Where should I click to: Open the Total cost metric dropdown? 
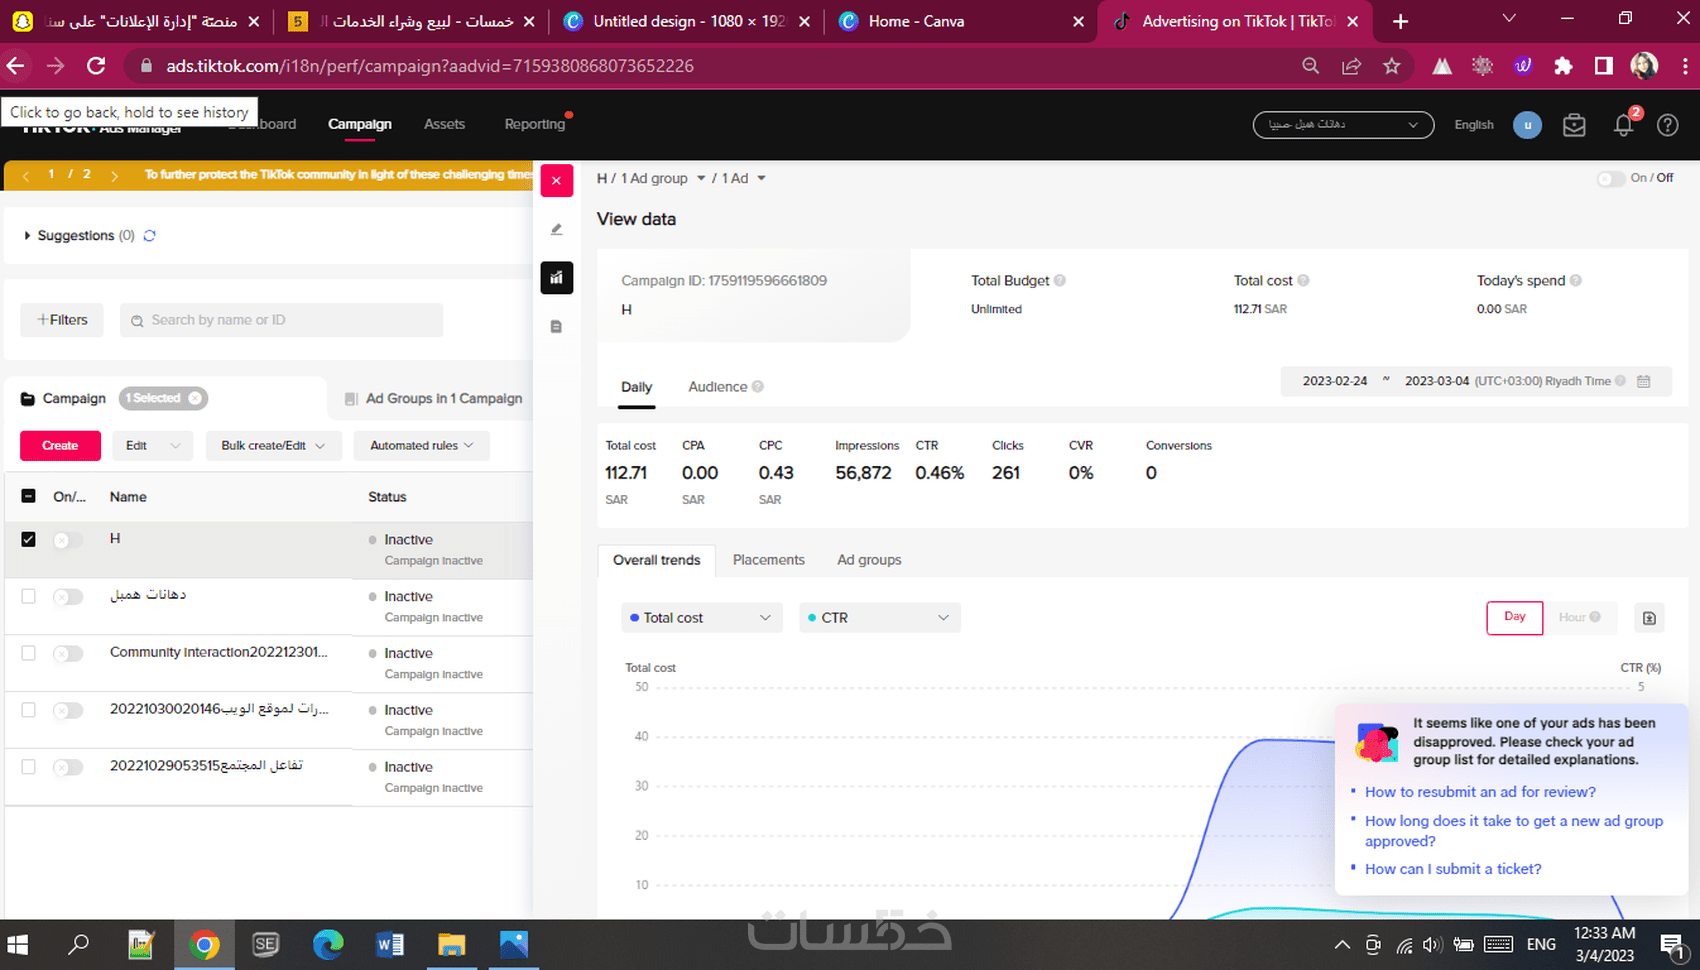pyautogui.click(x=702, y=618)
